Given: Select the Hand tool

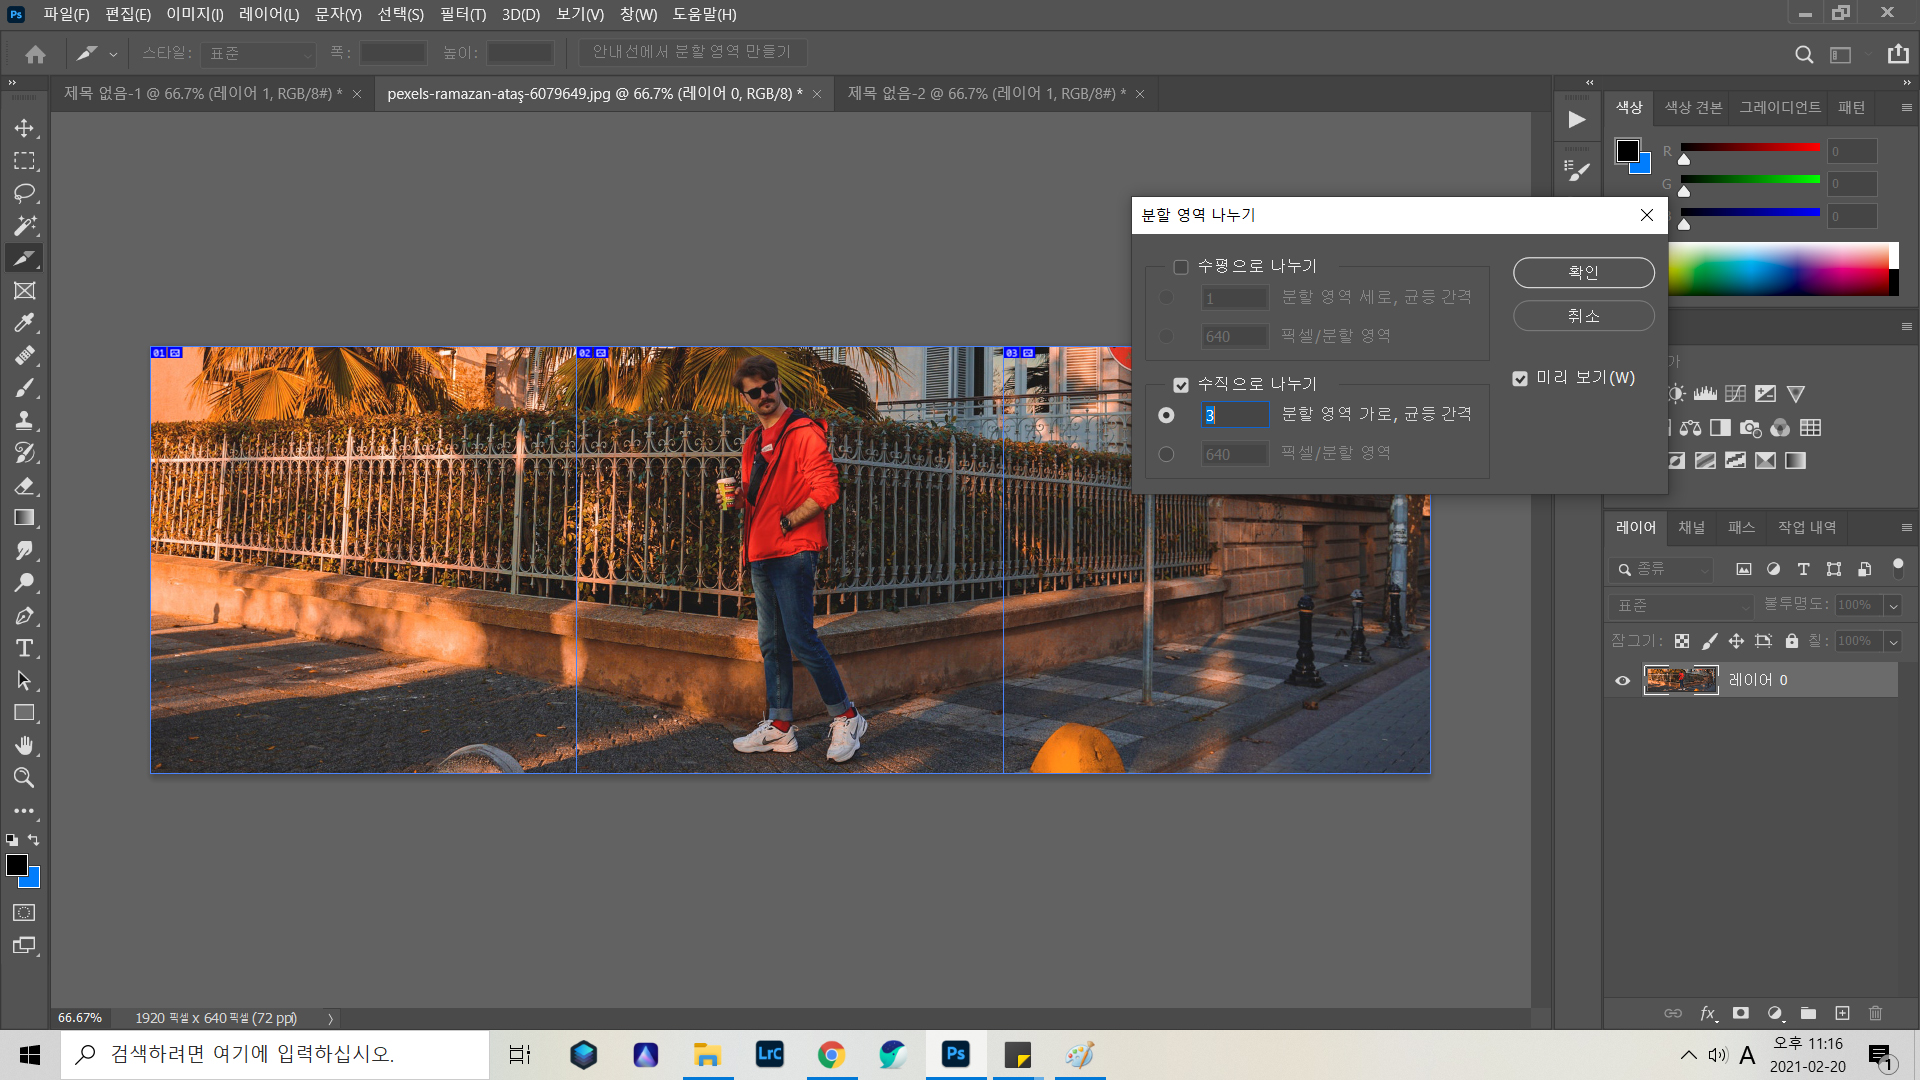Looking at the screenshot, I should (x=24, y=745).
